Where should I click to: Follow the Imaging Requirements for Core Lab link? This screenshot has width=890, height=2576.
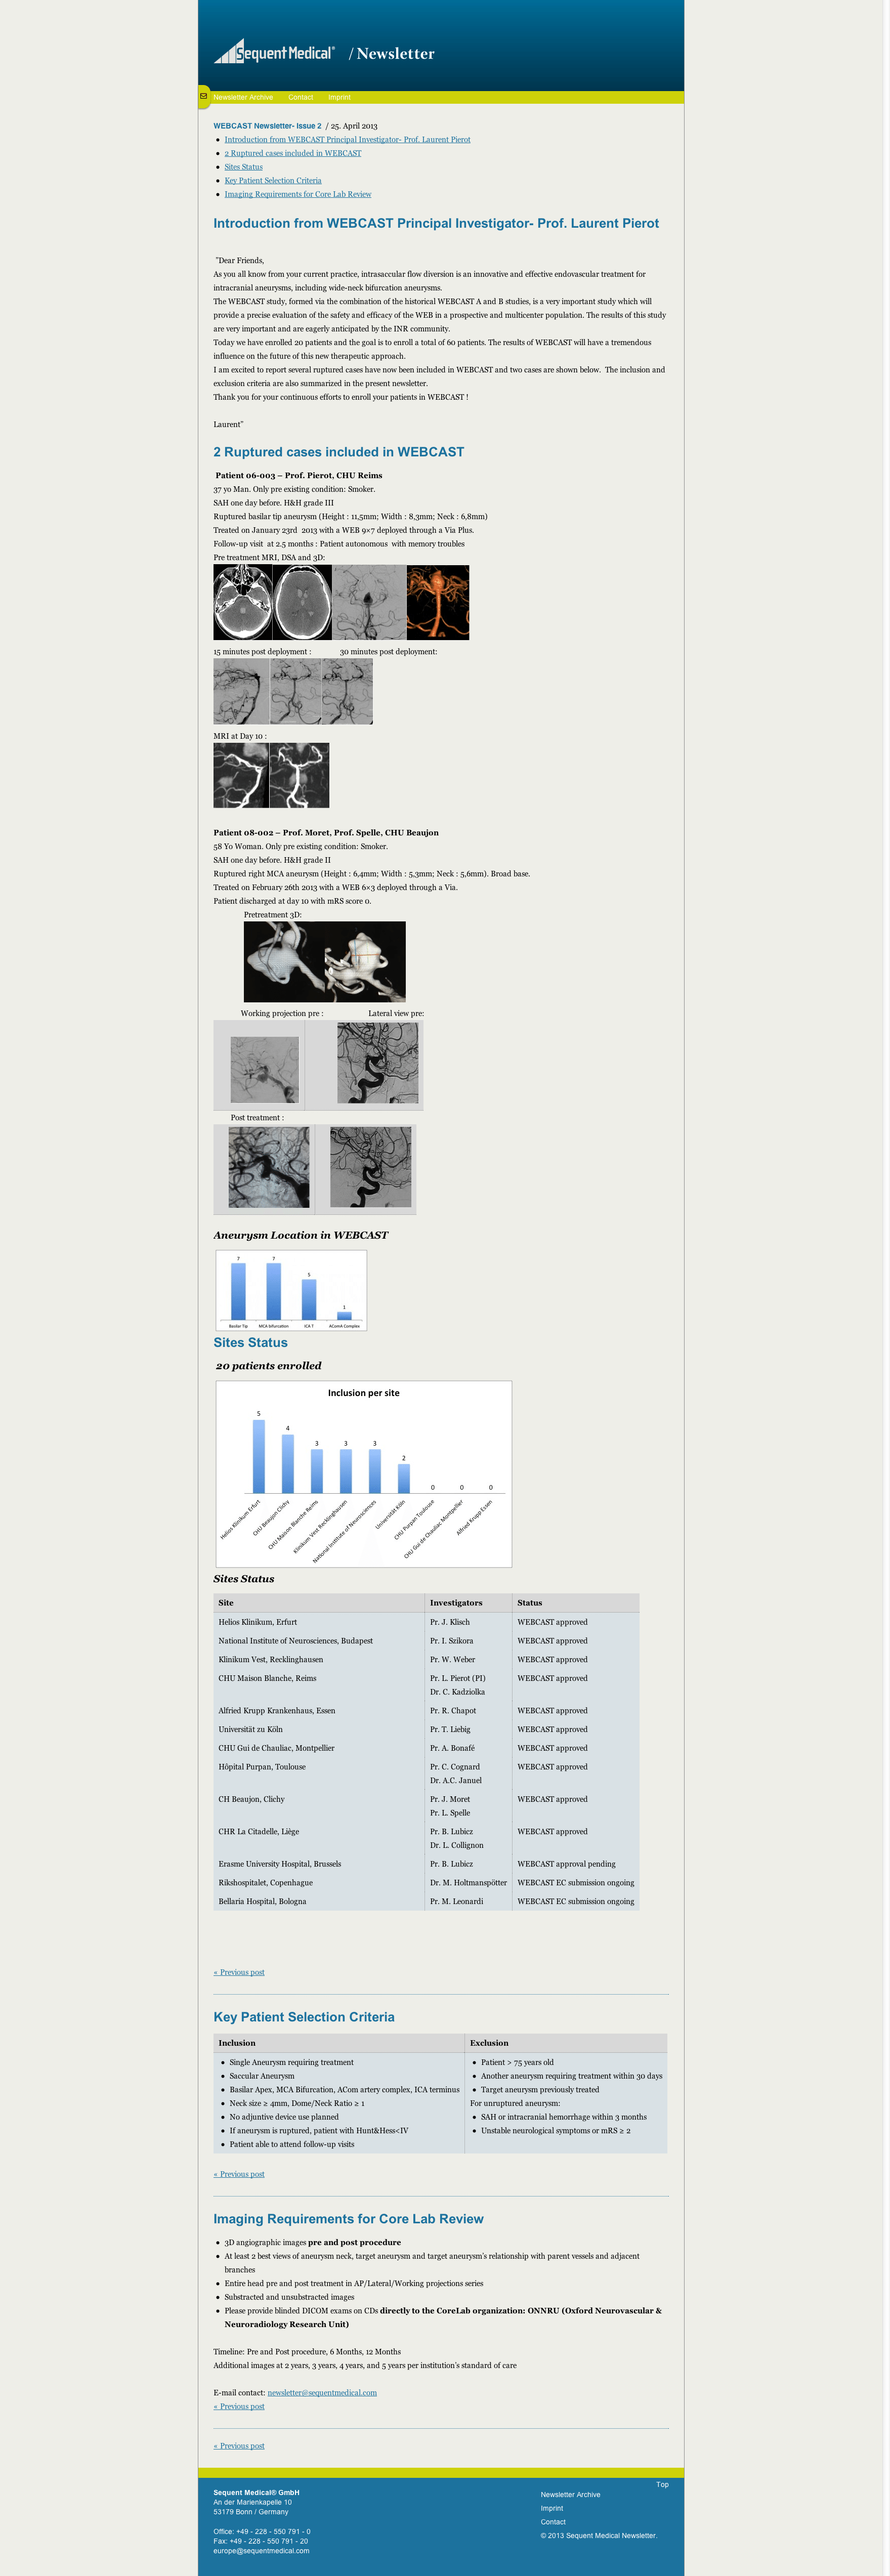pos(298,194)
